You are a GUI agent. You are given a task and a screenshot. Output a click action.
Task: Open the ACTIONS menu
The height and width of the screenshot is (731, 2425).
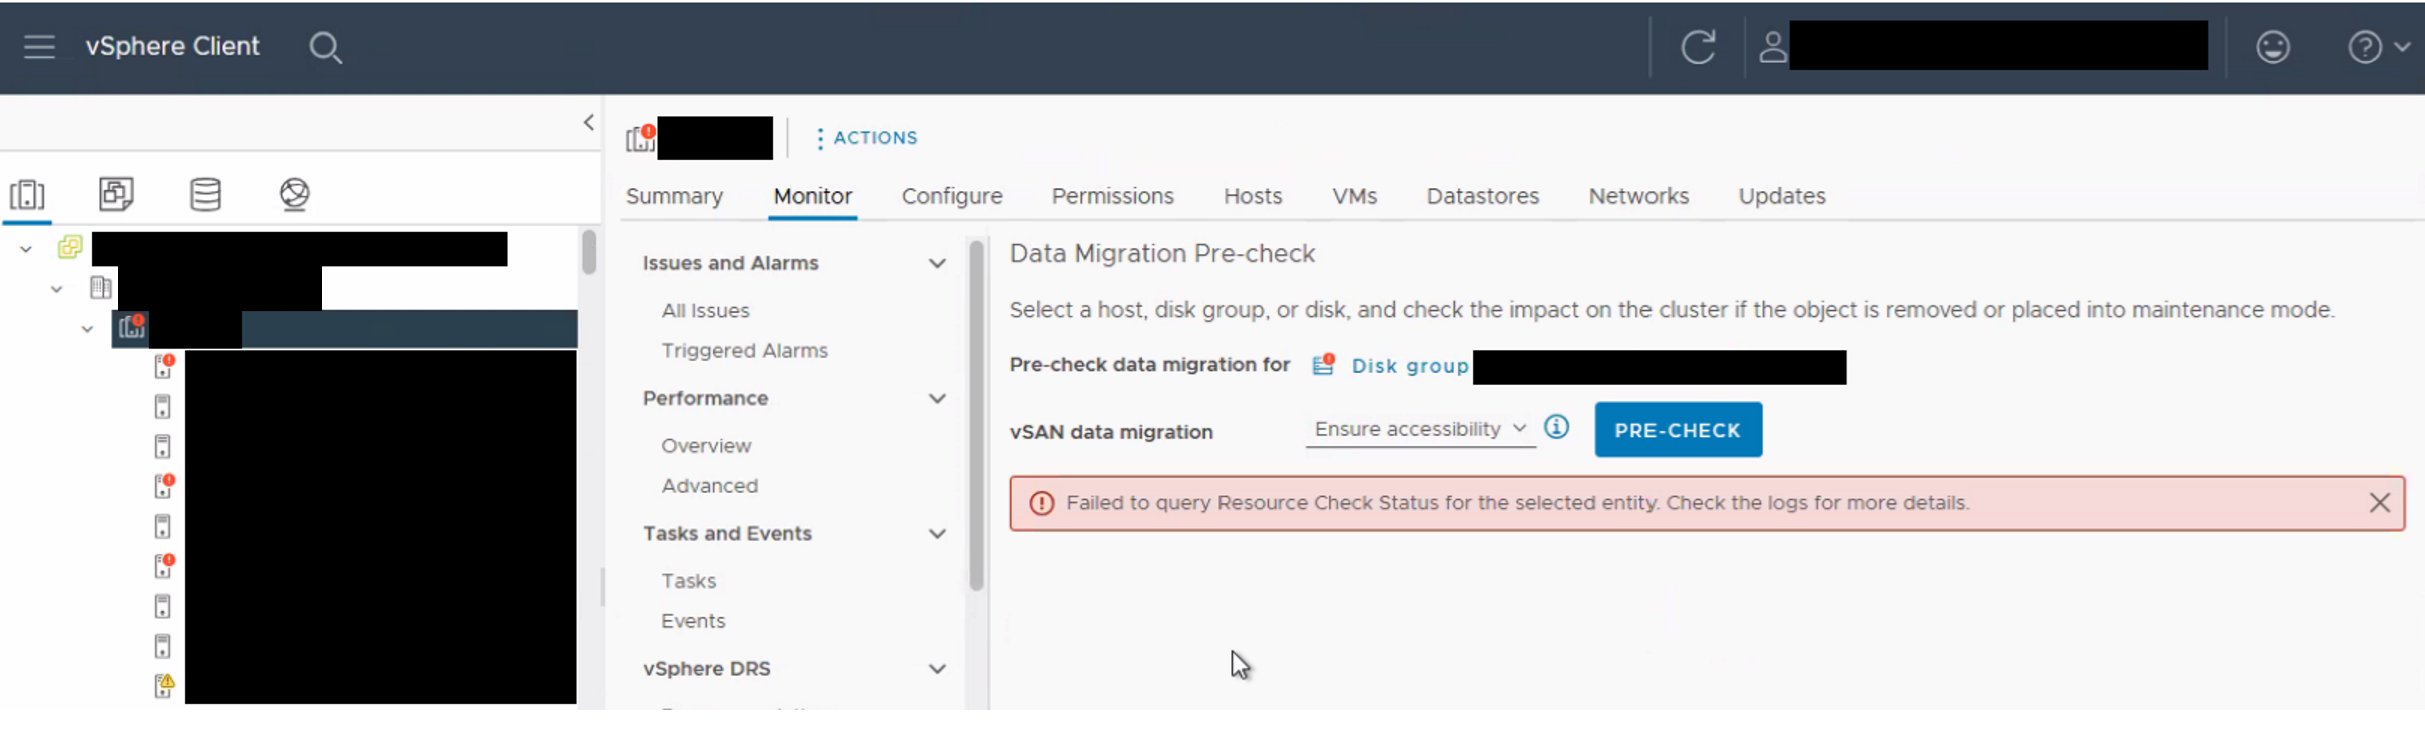point(866,138)
